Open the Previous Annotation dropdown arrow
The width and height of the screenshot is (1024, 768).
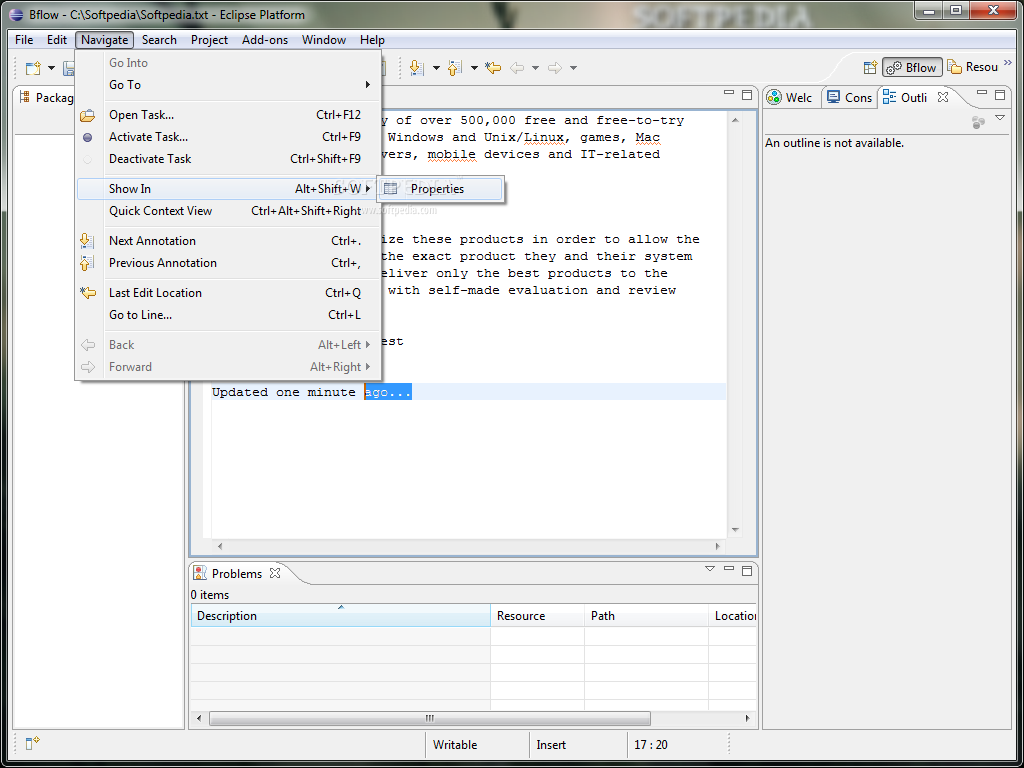coord(474,68)
